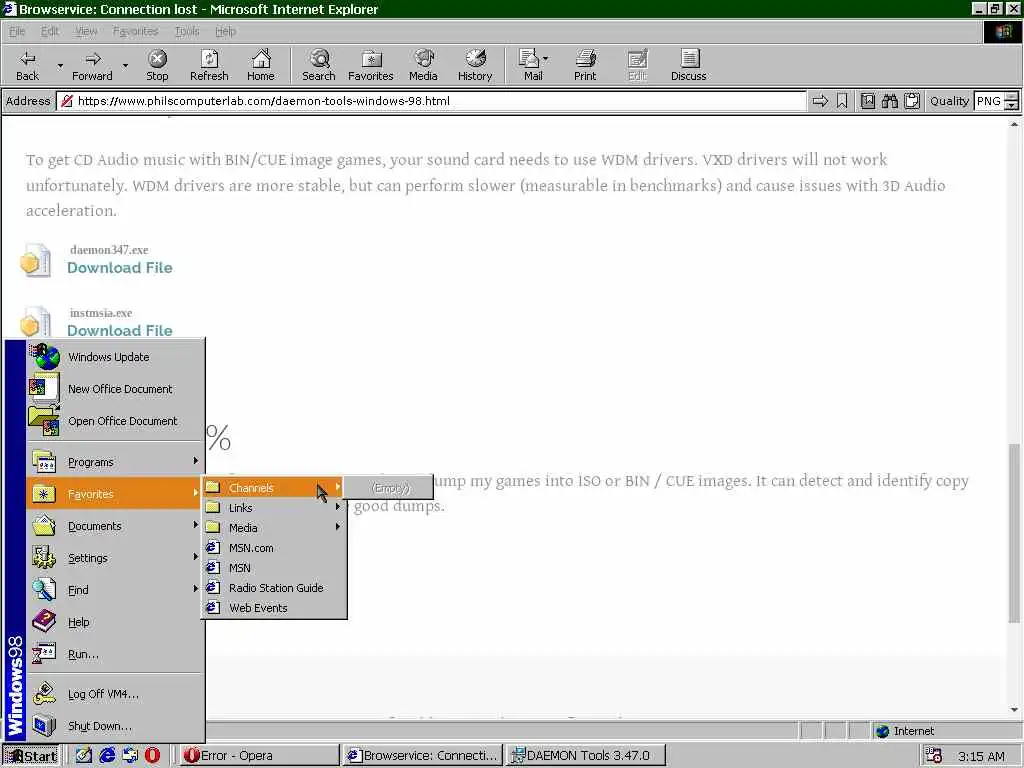The height and width of the screenshot is (768, 1024).
Task: Open Back button history dropdown arrow
Action: pos(60,65)
